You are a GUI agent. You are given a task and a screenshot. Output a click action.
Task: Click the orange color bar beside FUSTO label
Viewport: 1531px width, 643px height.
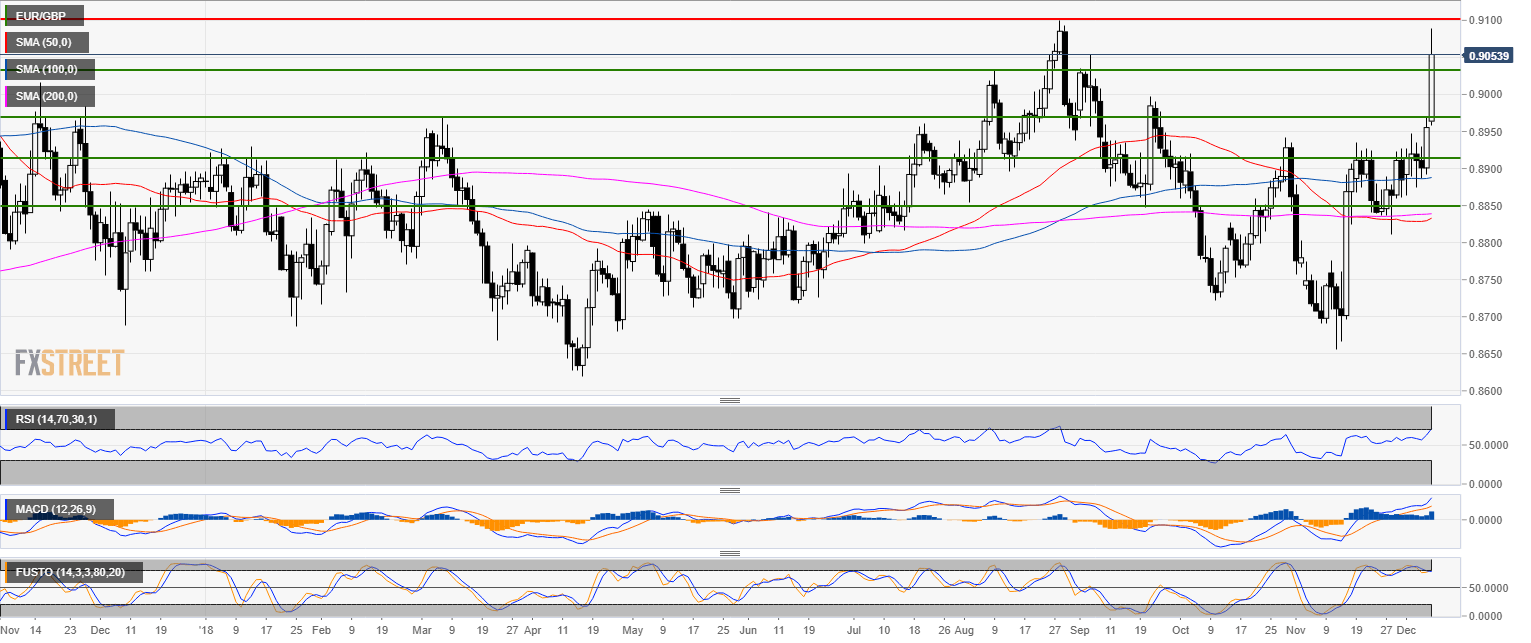pos(8,572)
